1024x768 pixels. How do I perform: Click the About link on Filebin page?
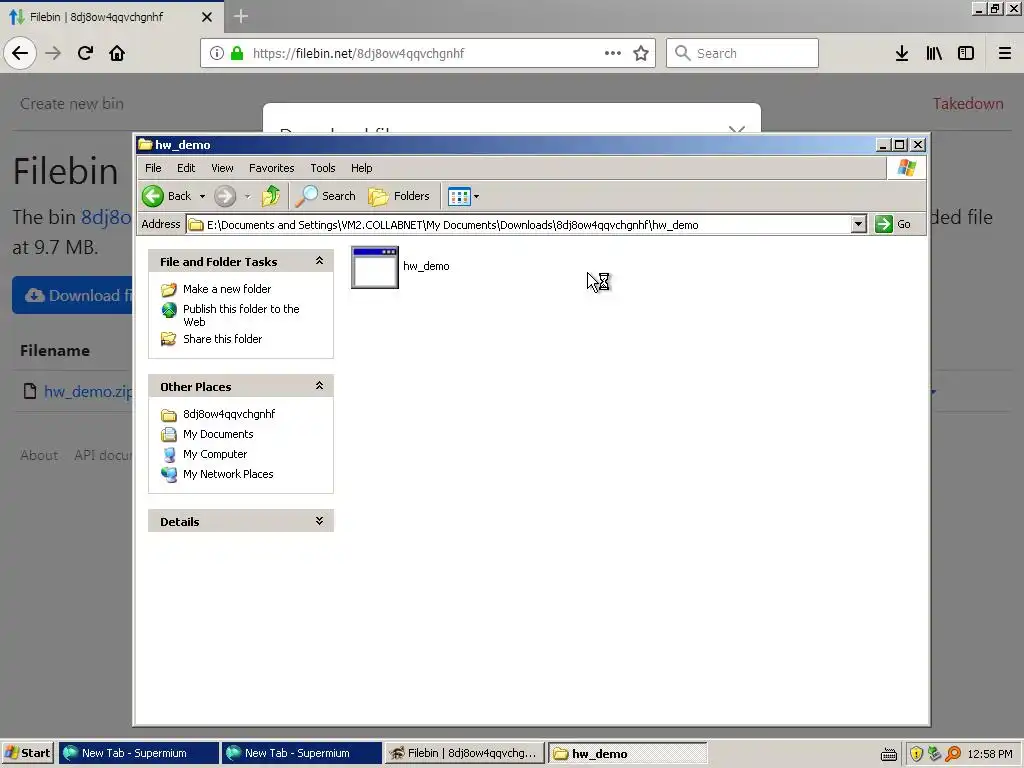[39, 455]
